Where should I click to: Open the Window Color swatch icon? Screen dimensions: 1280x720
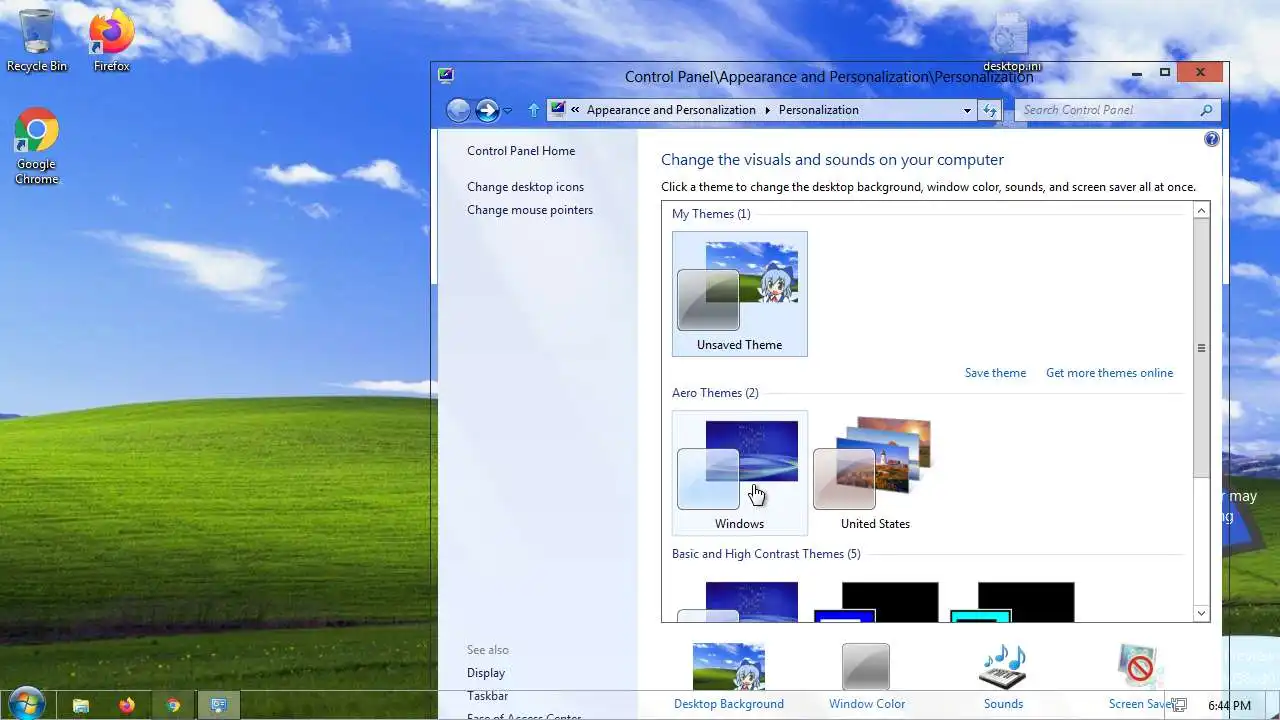[866, 667]
